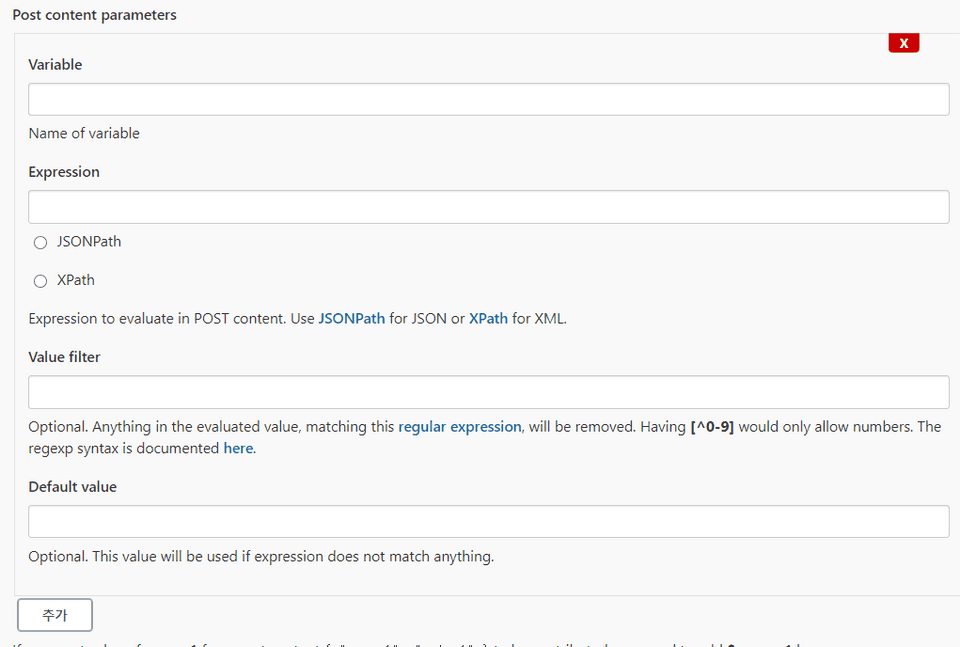Click the Expression field label
The image size is (960, 647).
(64, 172)
